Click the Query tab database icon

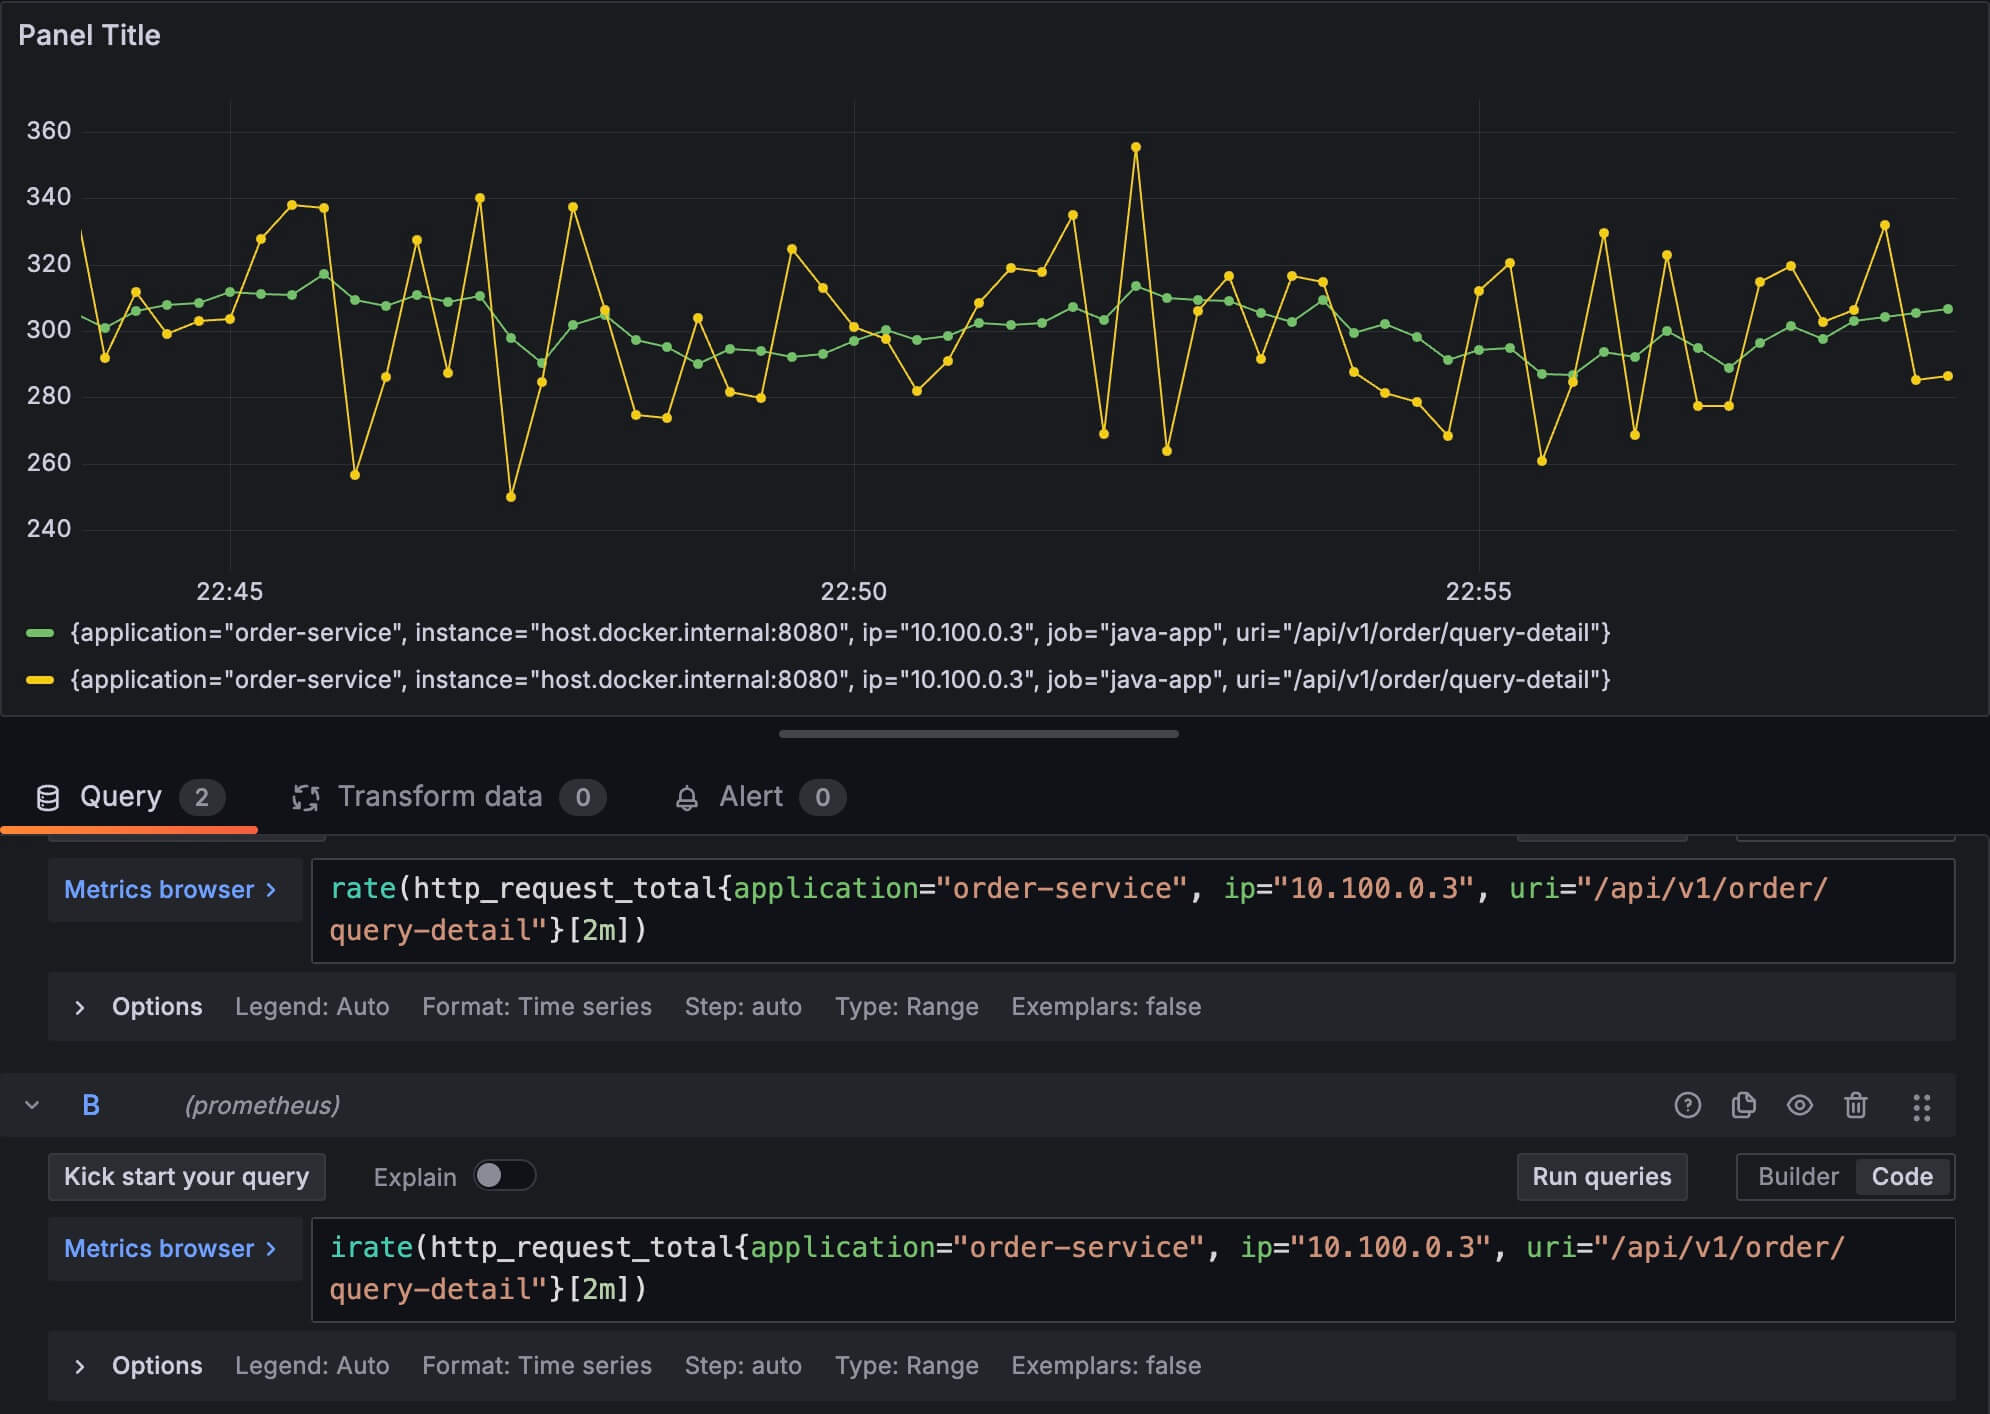(x=47, y=797)
